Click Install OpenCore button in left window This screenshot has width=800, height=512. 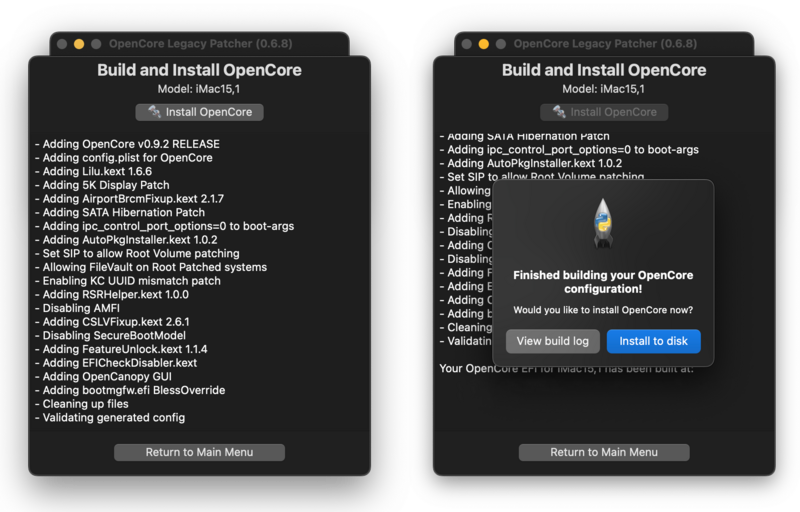[x=199, y=112]
